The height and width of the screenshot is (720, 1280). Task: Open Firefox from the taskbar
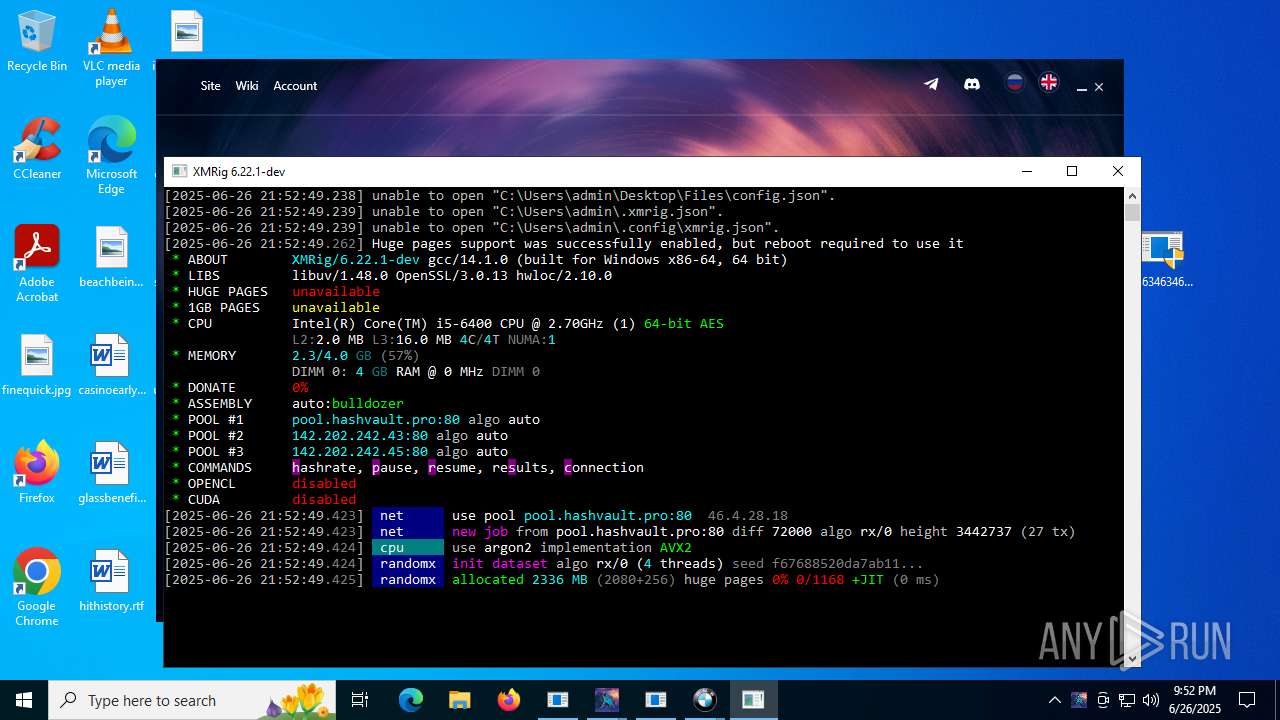point(509,700)
